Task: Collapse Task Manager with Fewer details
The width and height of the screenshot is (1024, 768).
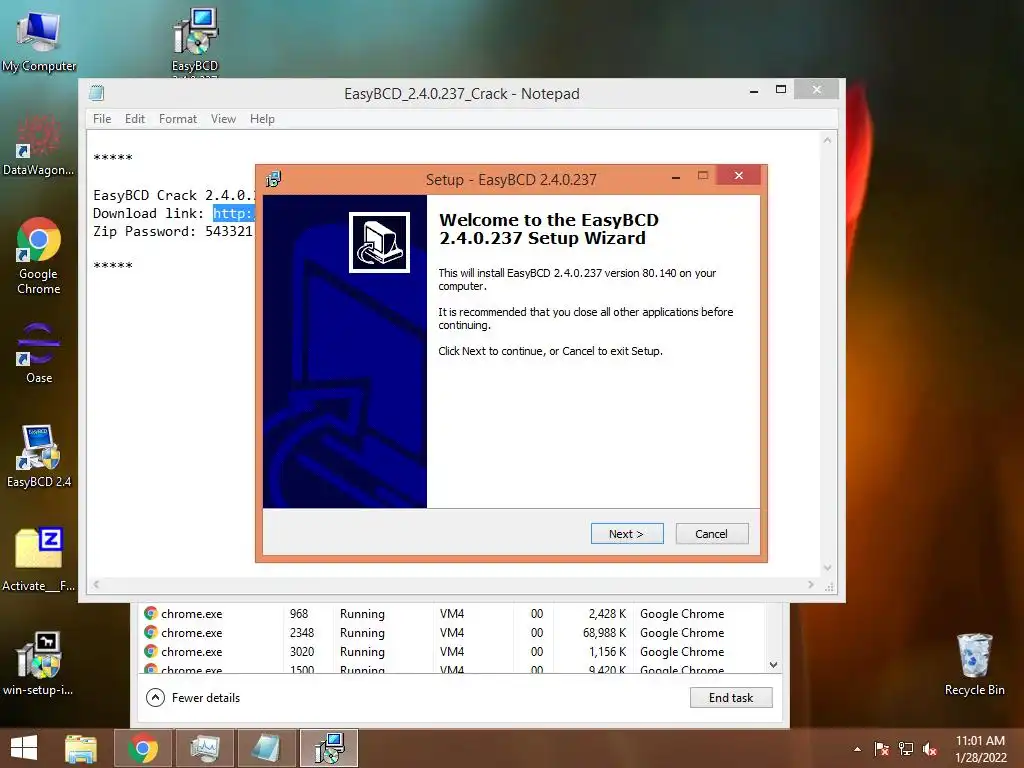Action: click(193, 697)
